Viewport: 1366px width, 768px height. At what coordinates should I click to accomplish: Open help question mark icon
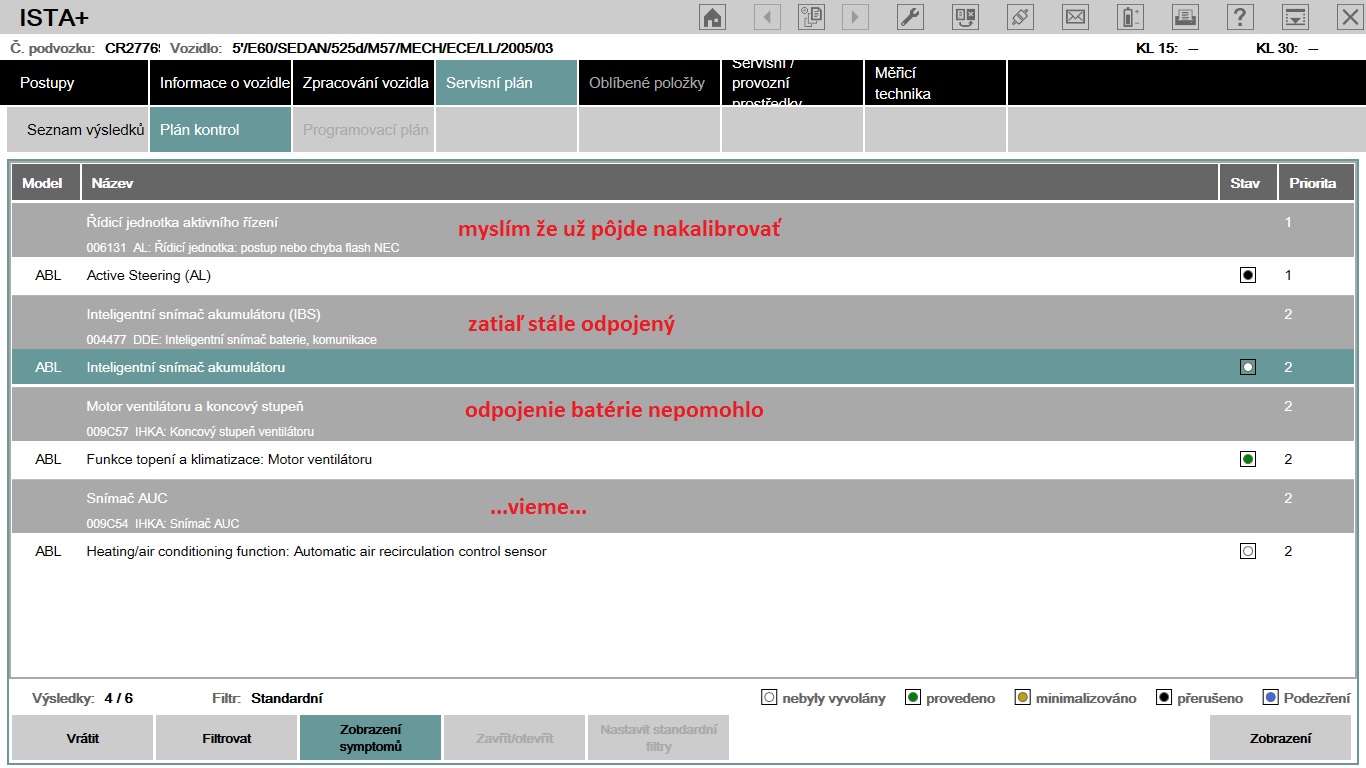tap(1240, 17)
